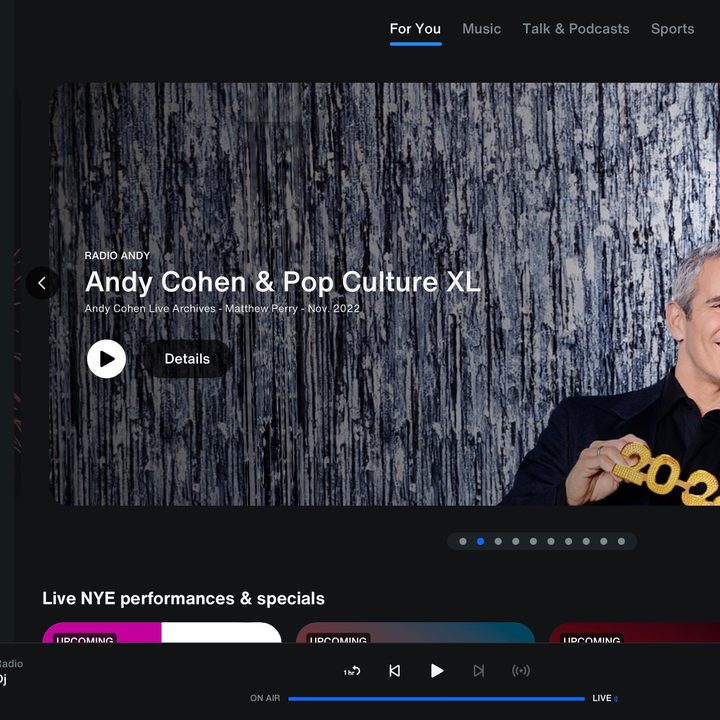Select the sixth carousel page dot
The width and height of the screenshot is (720, 720).
(551, 541)
